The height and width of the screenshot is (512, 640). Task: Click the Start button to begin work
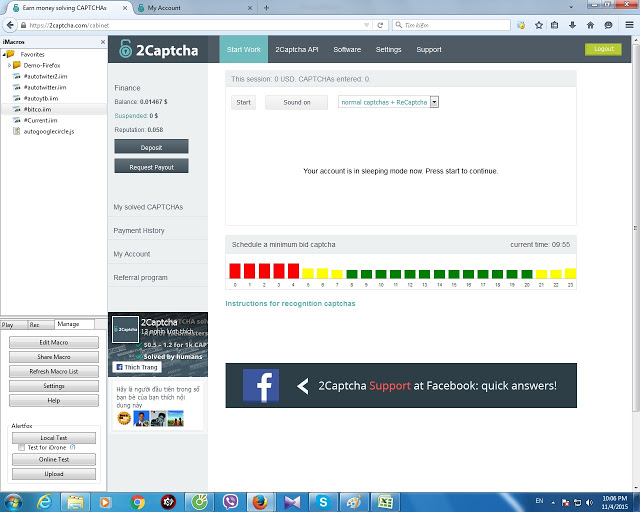244,102
